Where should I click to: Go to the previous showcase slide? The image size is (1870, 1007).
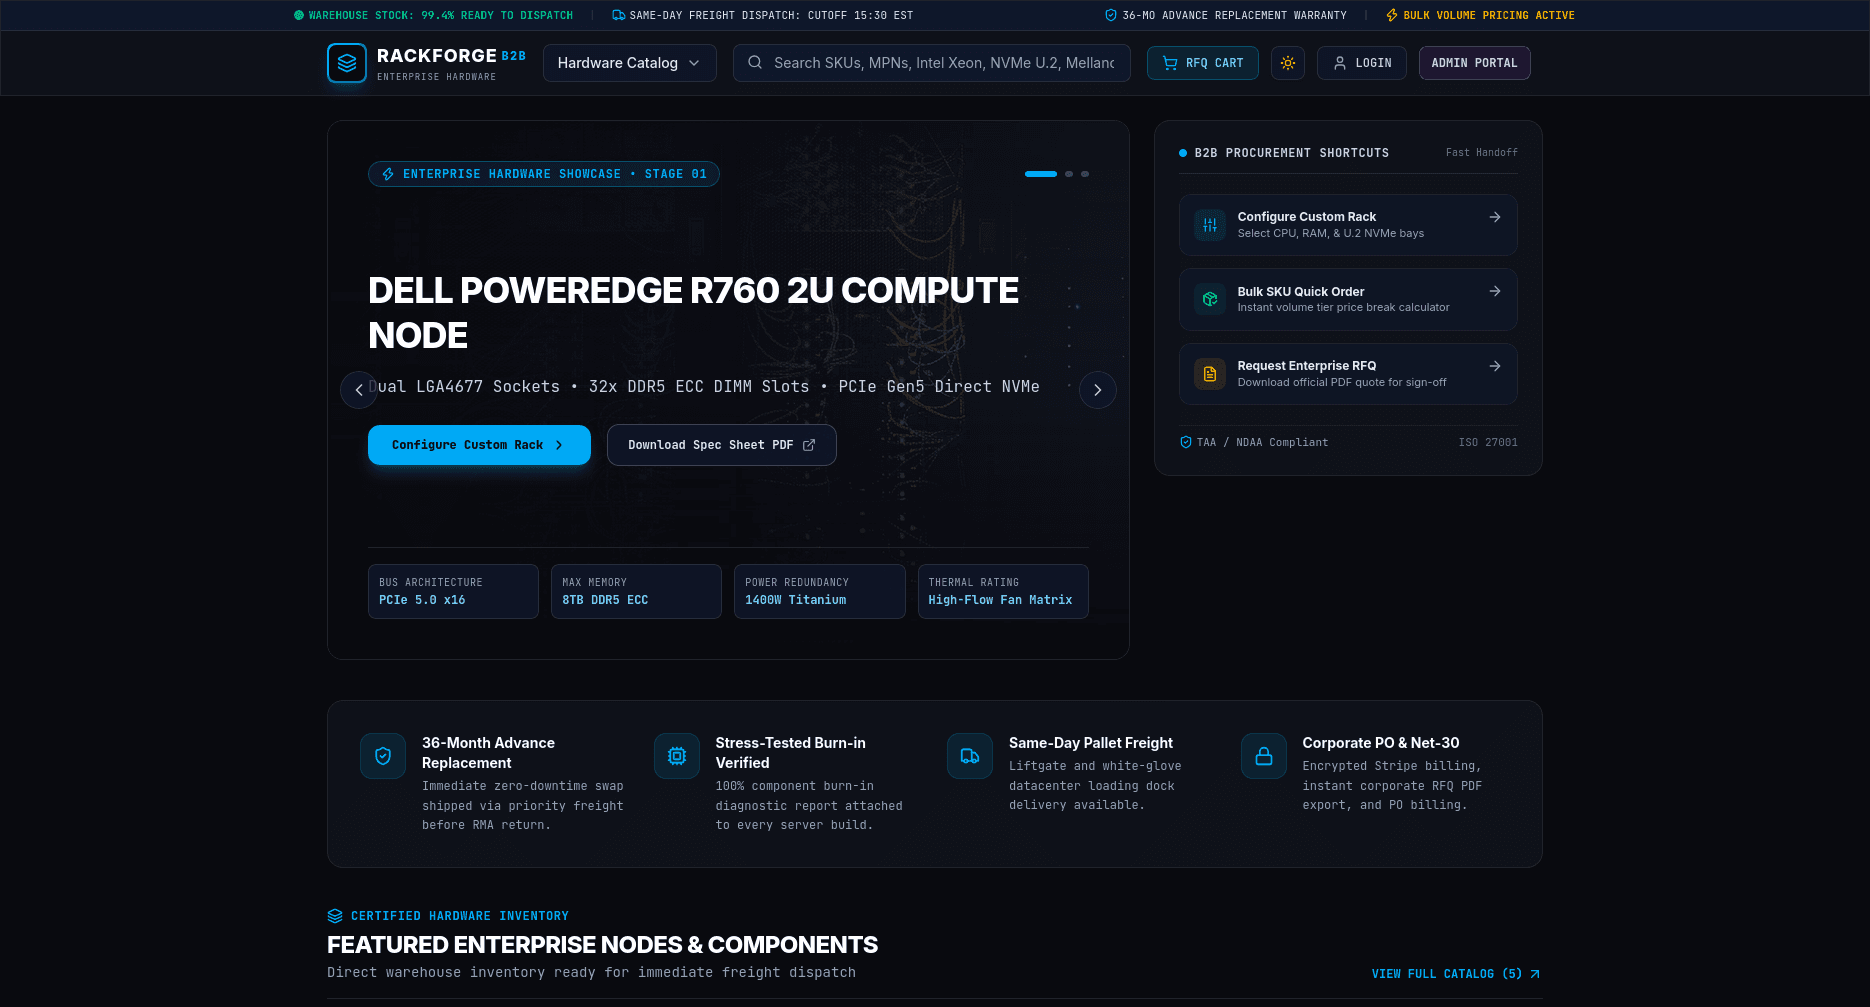(359, 390)
